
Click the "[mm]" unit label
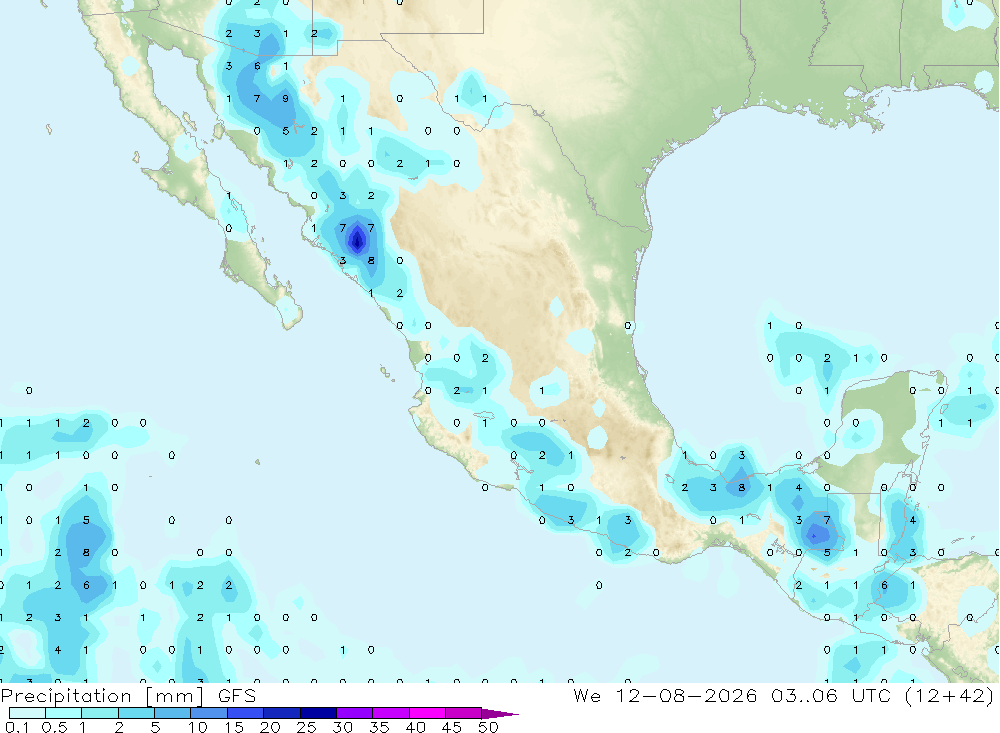175,696
